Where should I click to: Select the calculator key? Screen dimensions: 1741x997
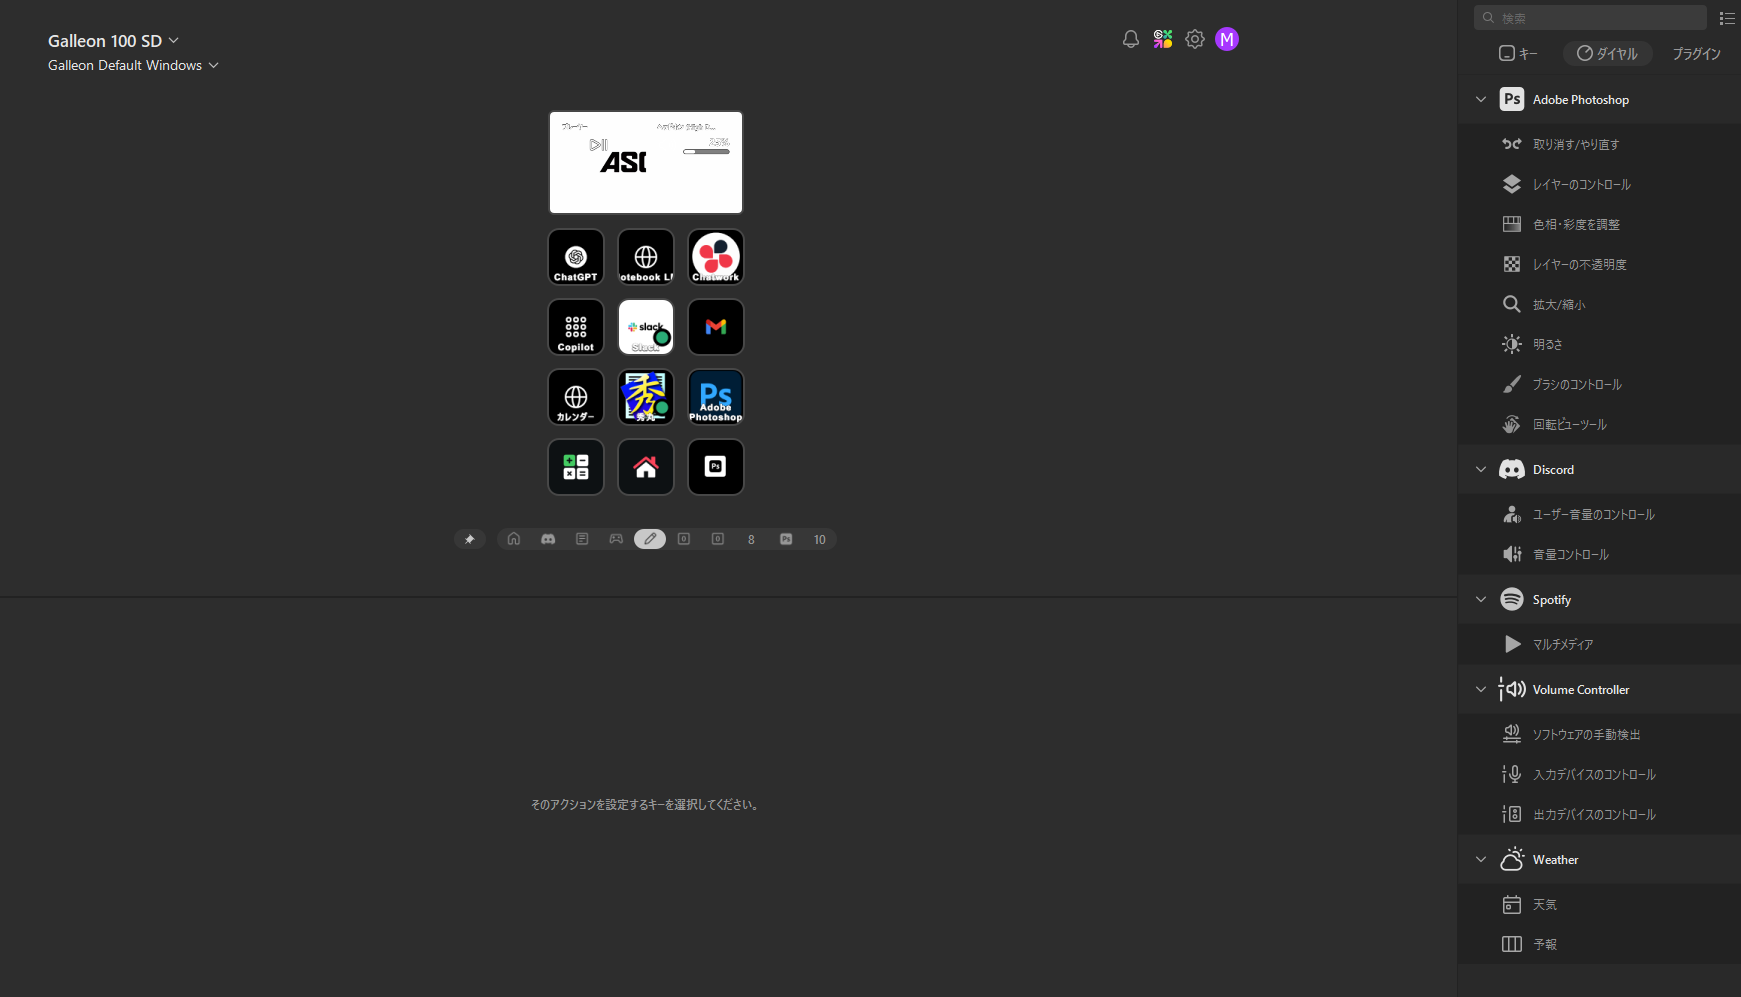576,467
